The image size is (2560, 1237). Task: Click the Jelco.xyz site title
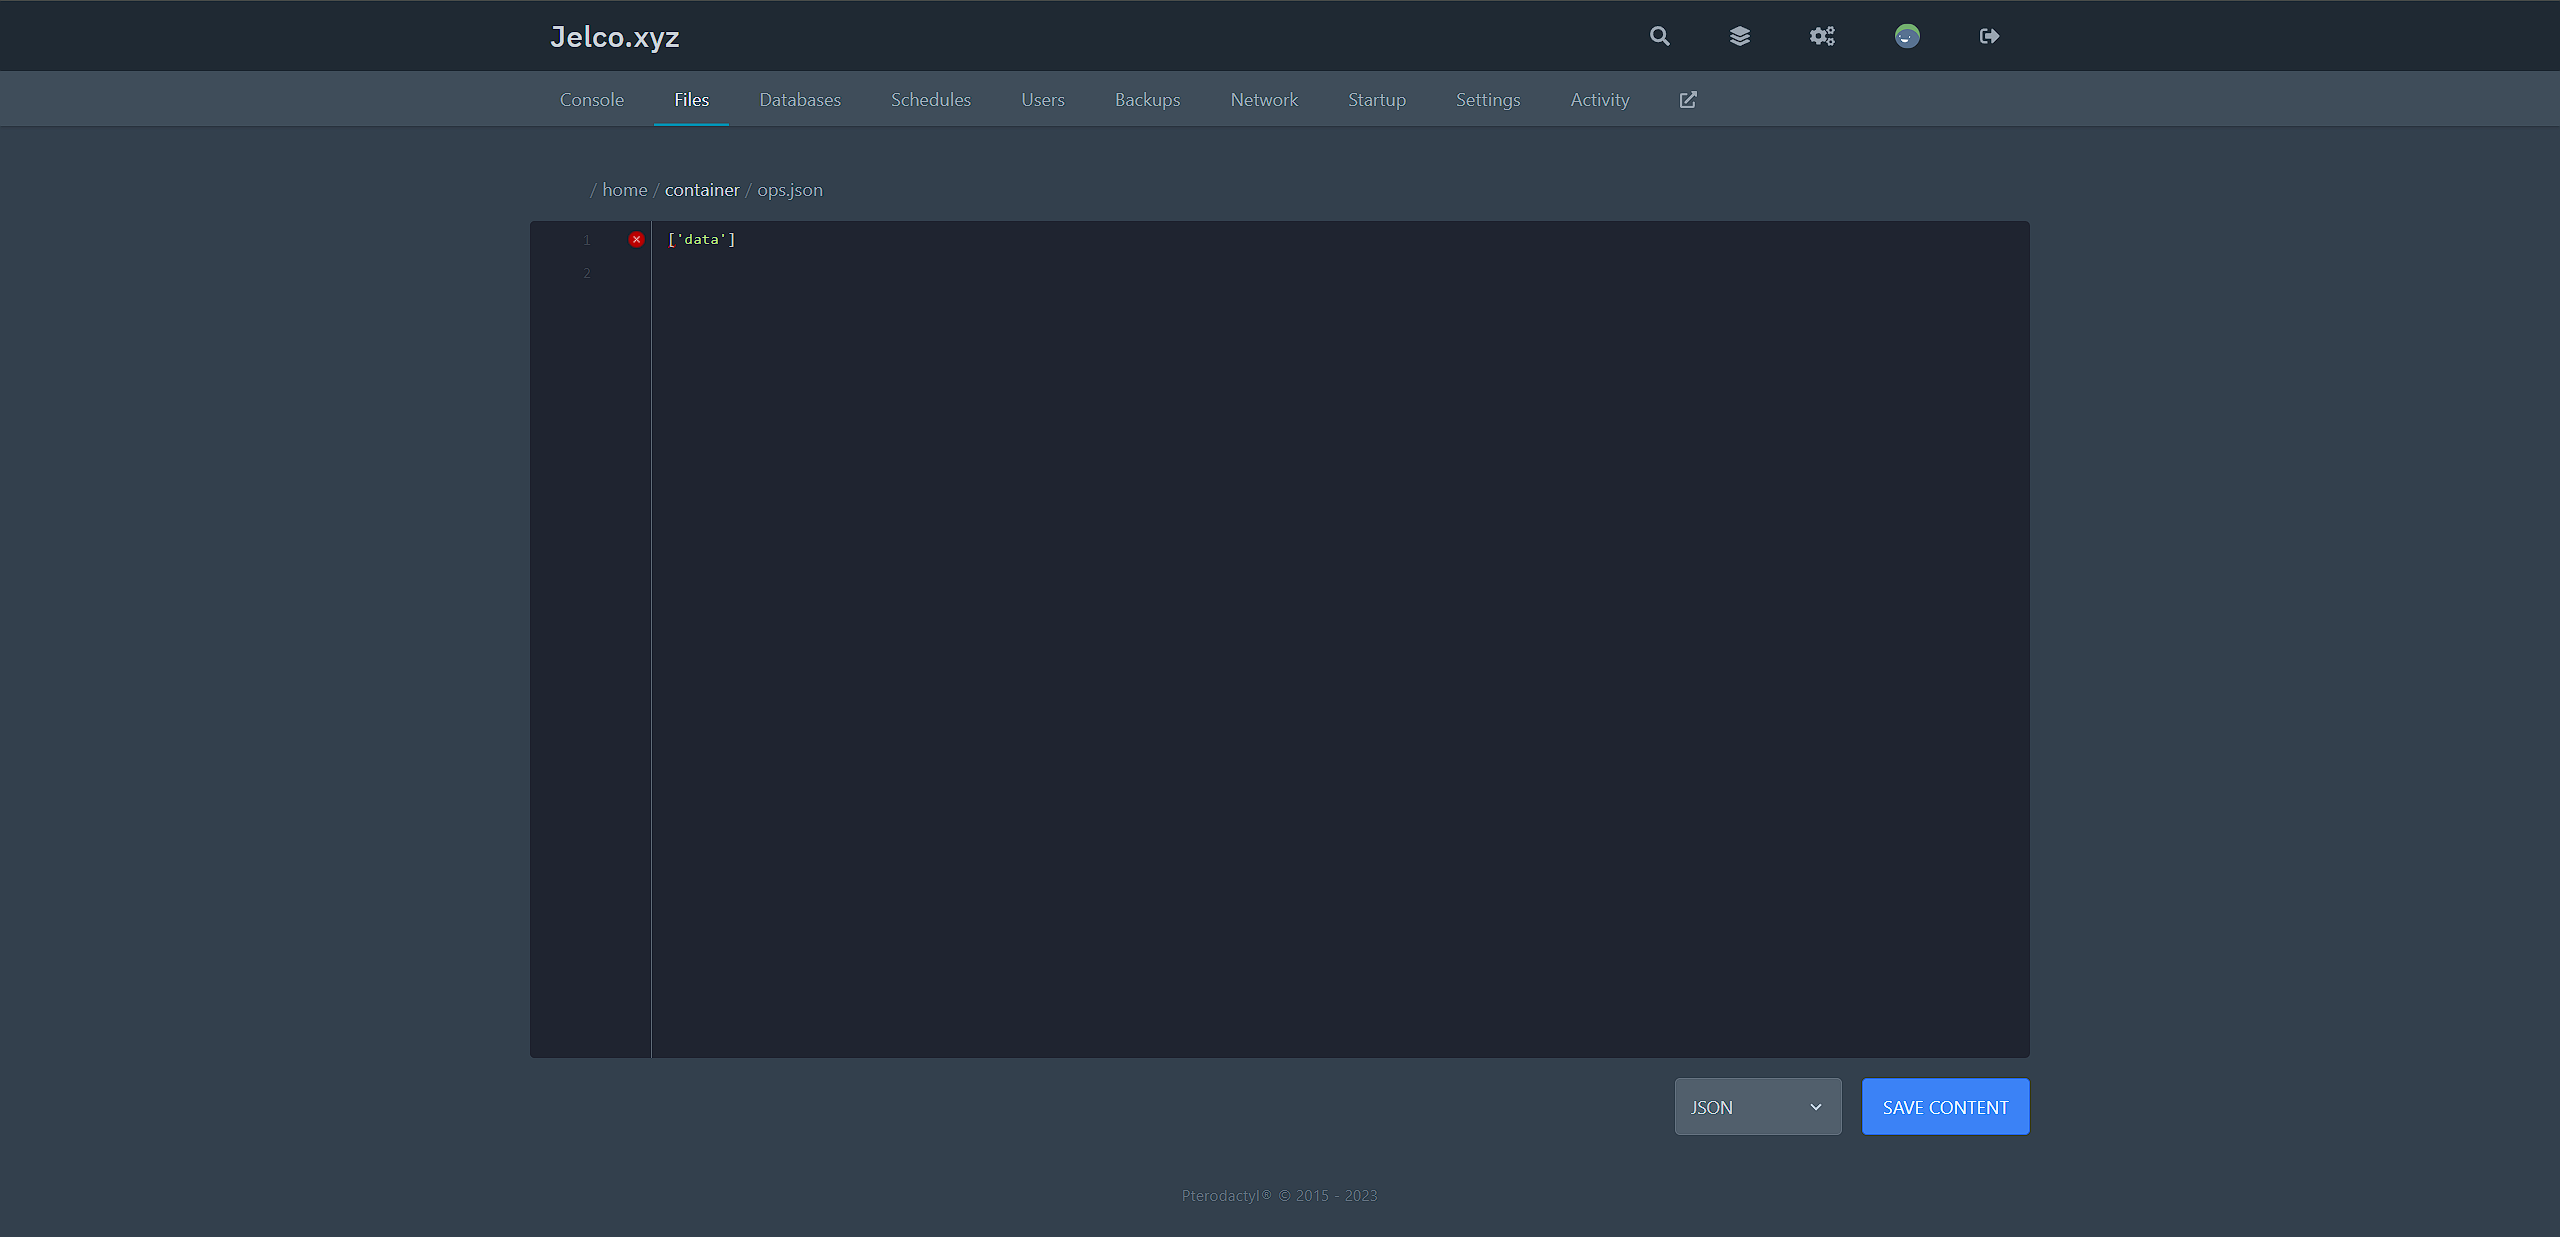point(615,37)
